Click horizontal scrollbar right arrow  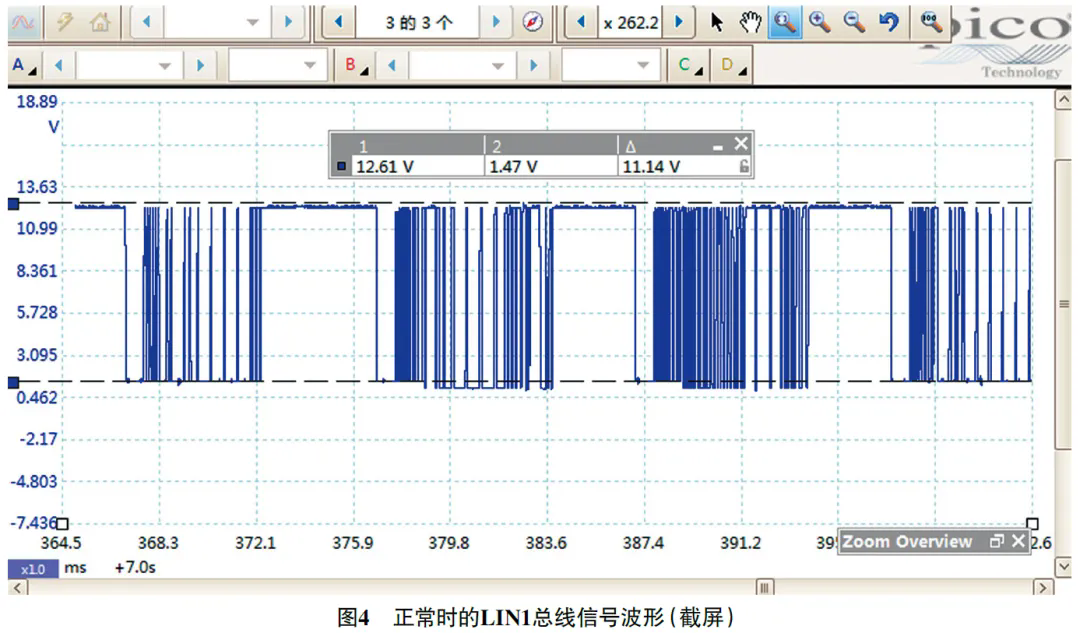(1043, 588)
